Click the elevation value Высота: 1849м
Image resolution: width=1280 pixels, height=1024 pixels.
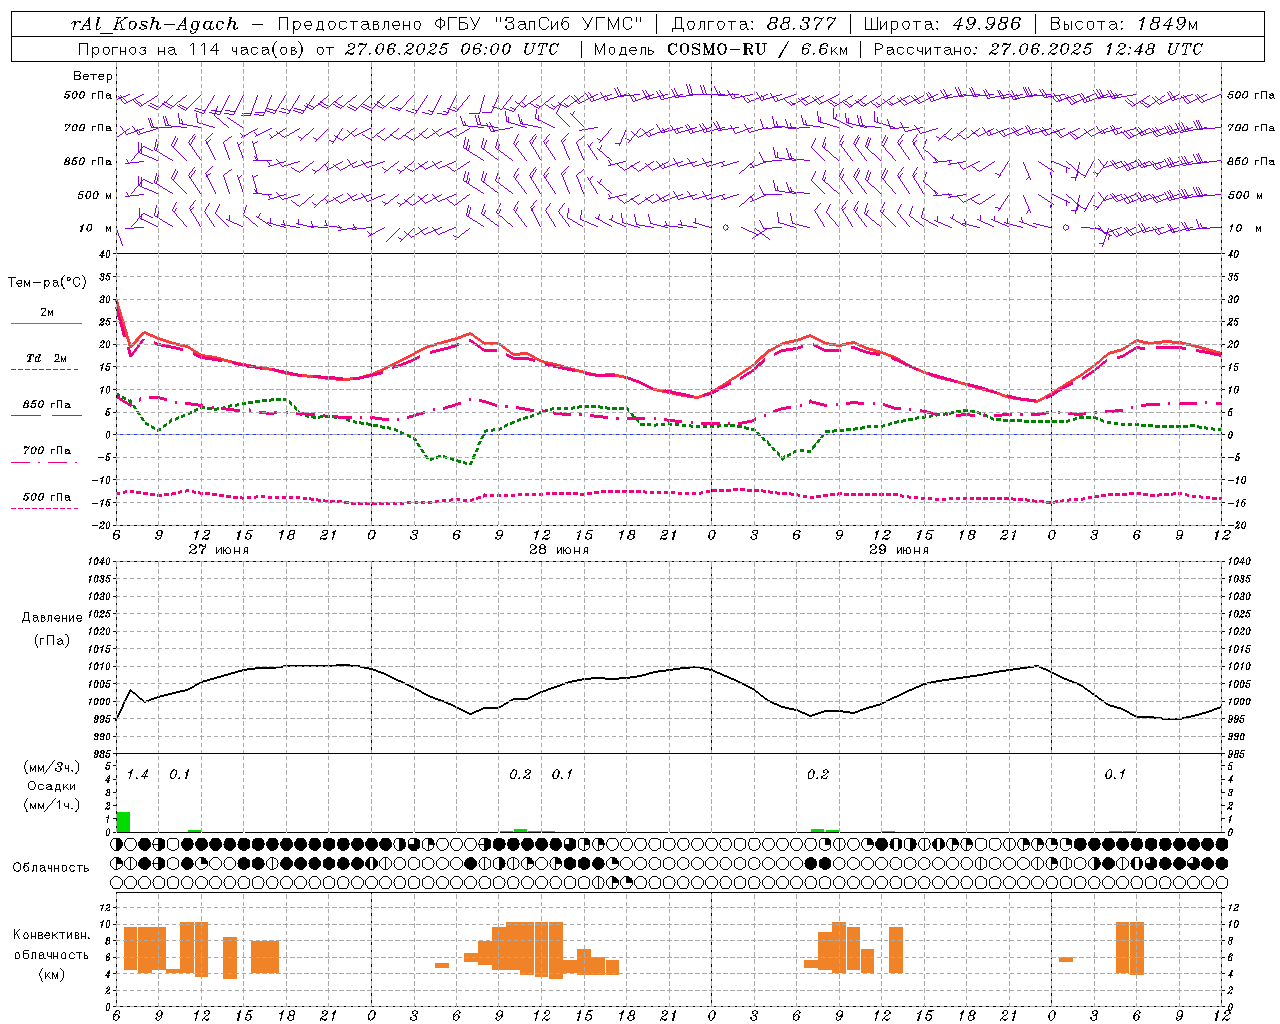coord(1124,24)
